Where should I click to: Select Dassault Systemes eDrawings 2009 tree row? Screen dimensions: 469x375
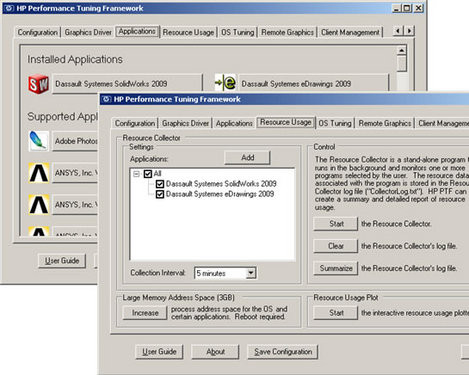coord(220,194)
